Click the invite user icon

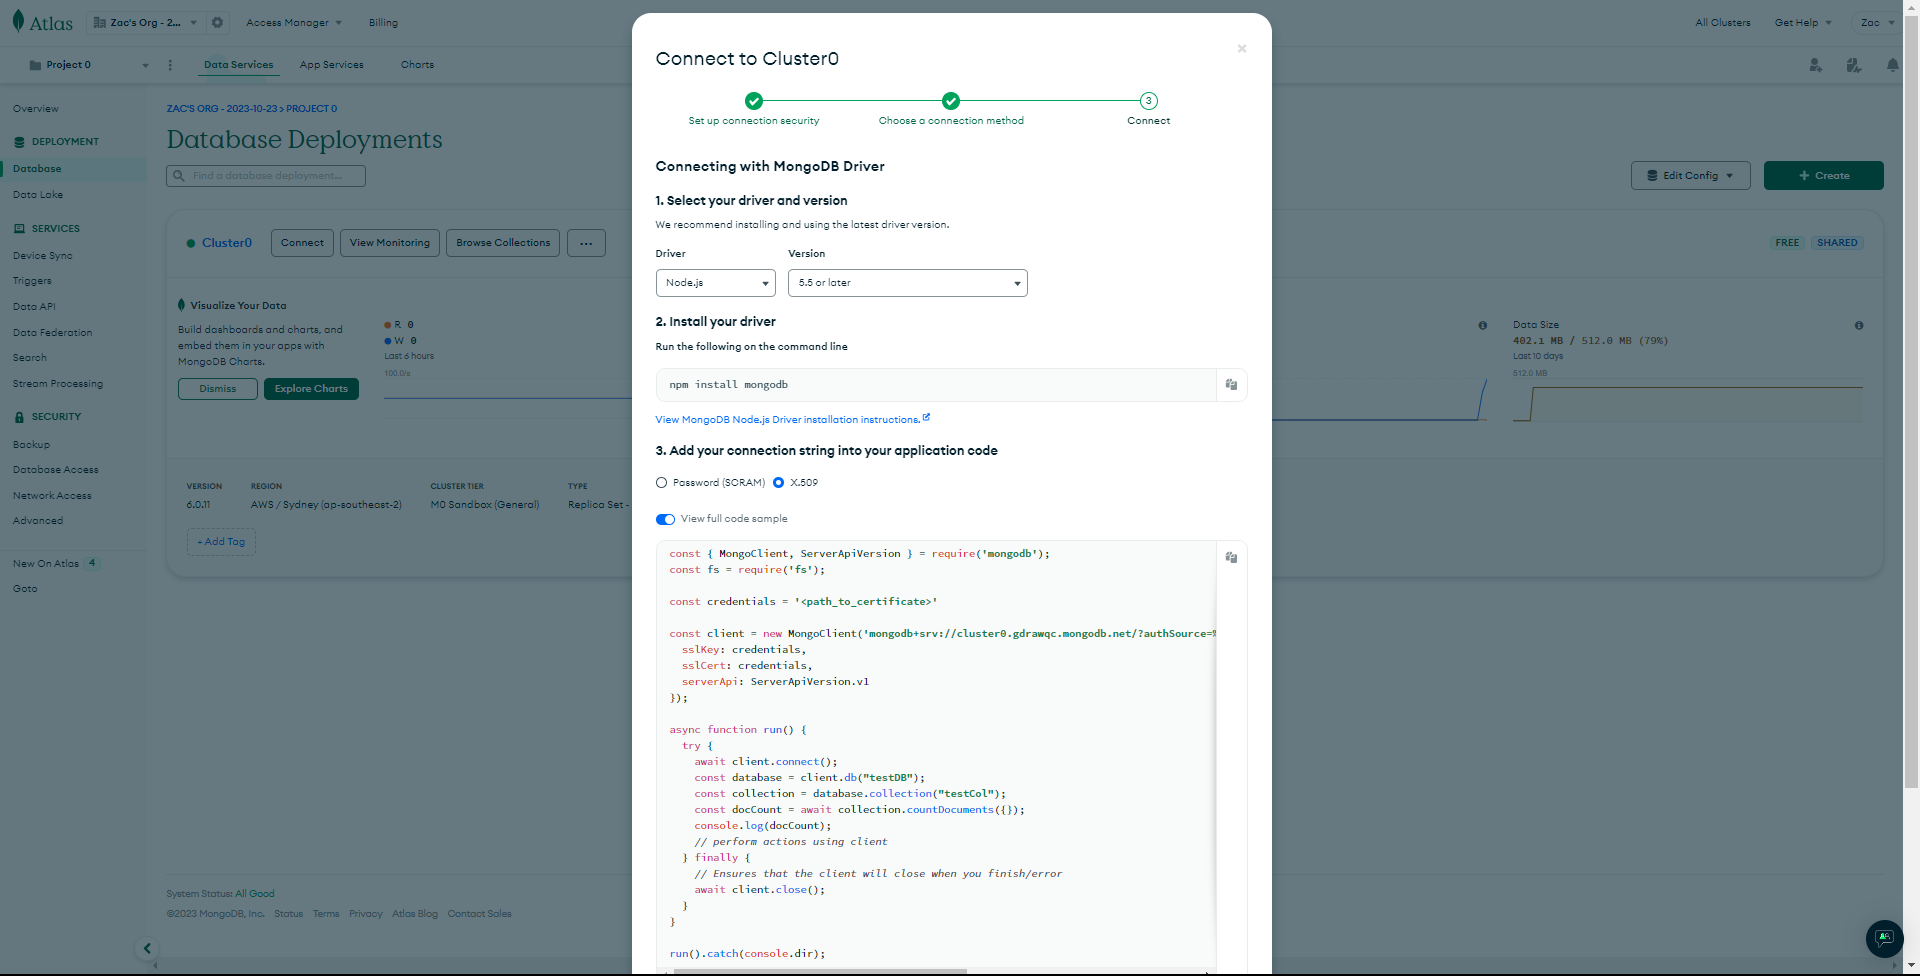tap(1815, 65)
